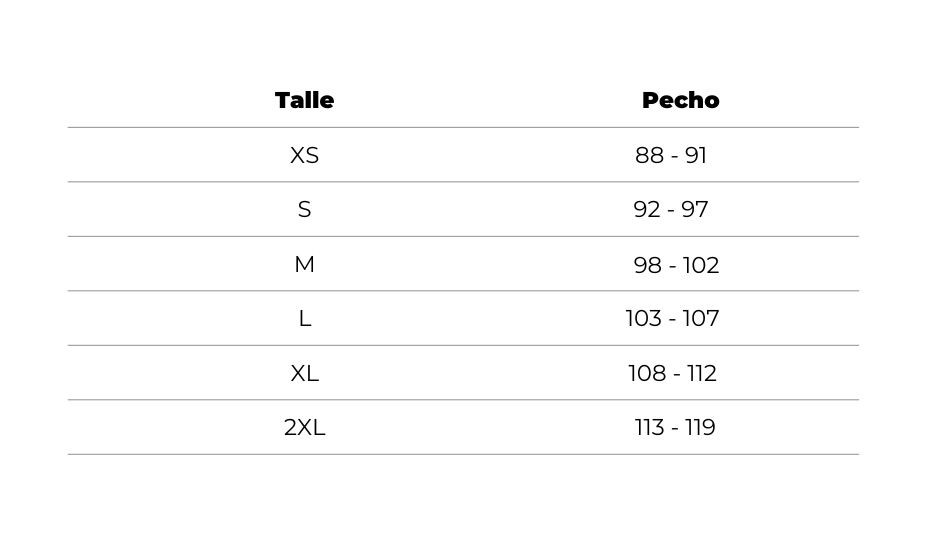Select the 2XL size cell
This screenshot has height=557, width=948.
coord(304,428)
